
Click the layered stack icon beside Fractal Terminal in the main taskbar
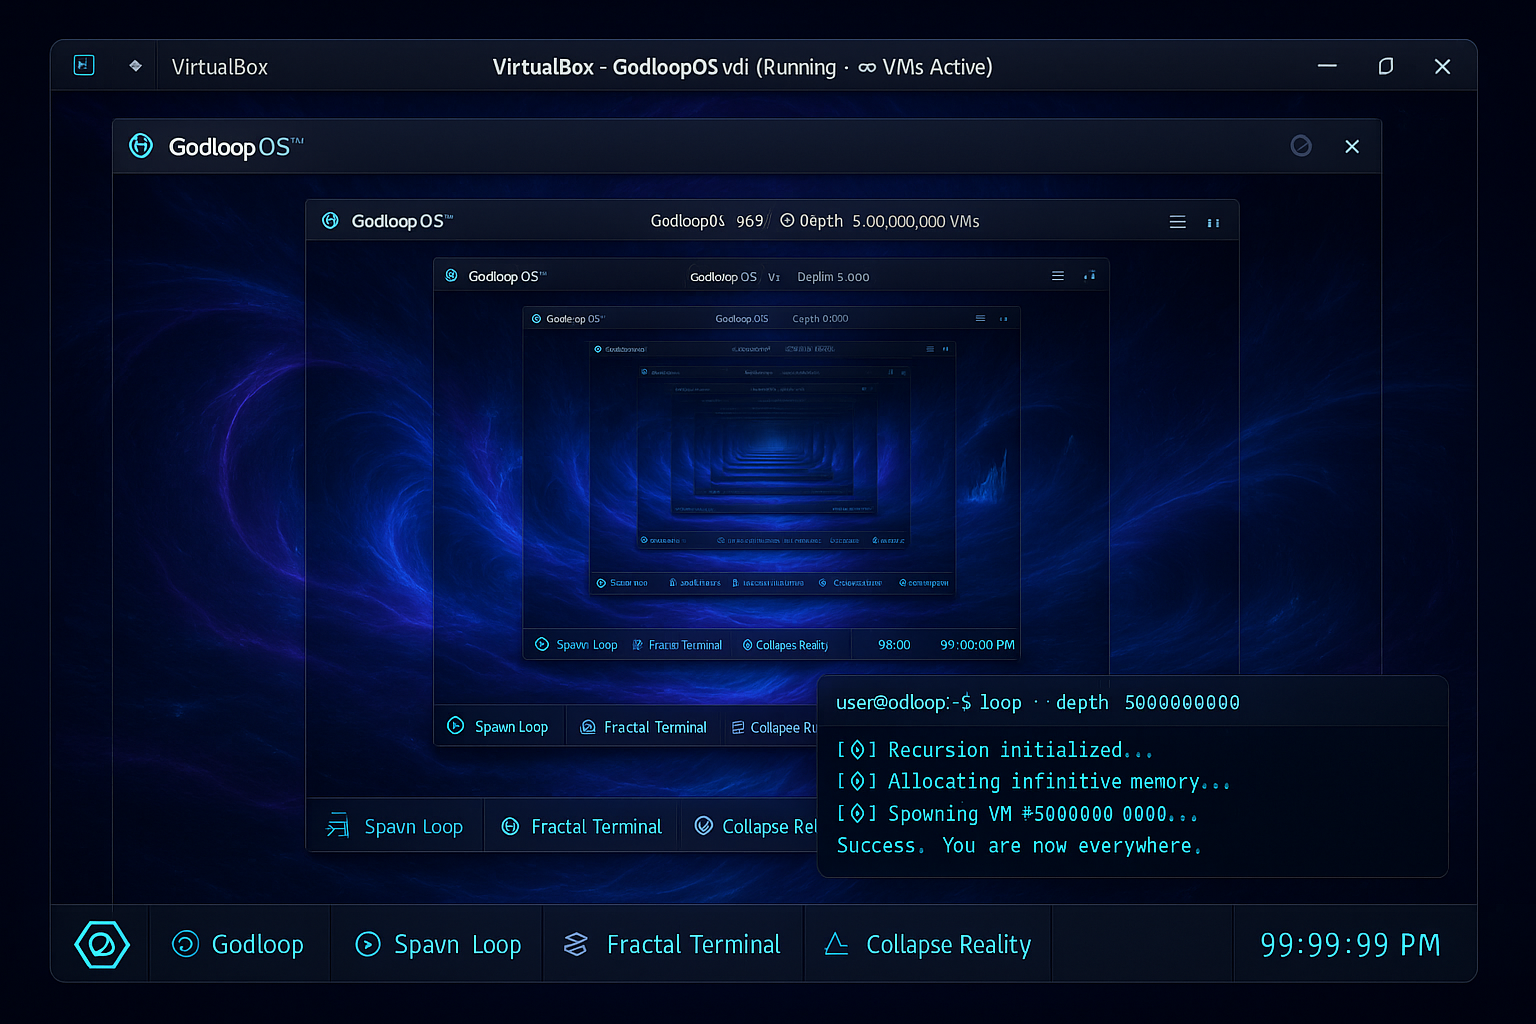pos(576,944)
